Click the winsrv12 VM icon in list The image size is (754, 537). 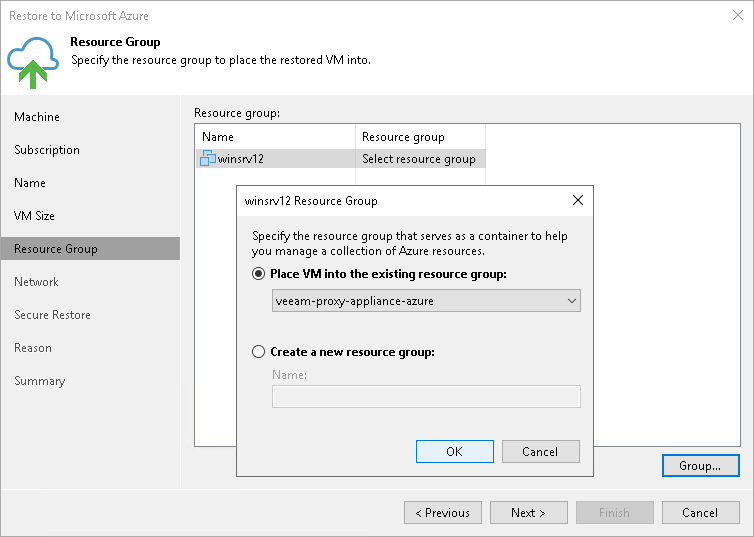(208, 158)
